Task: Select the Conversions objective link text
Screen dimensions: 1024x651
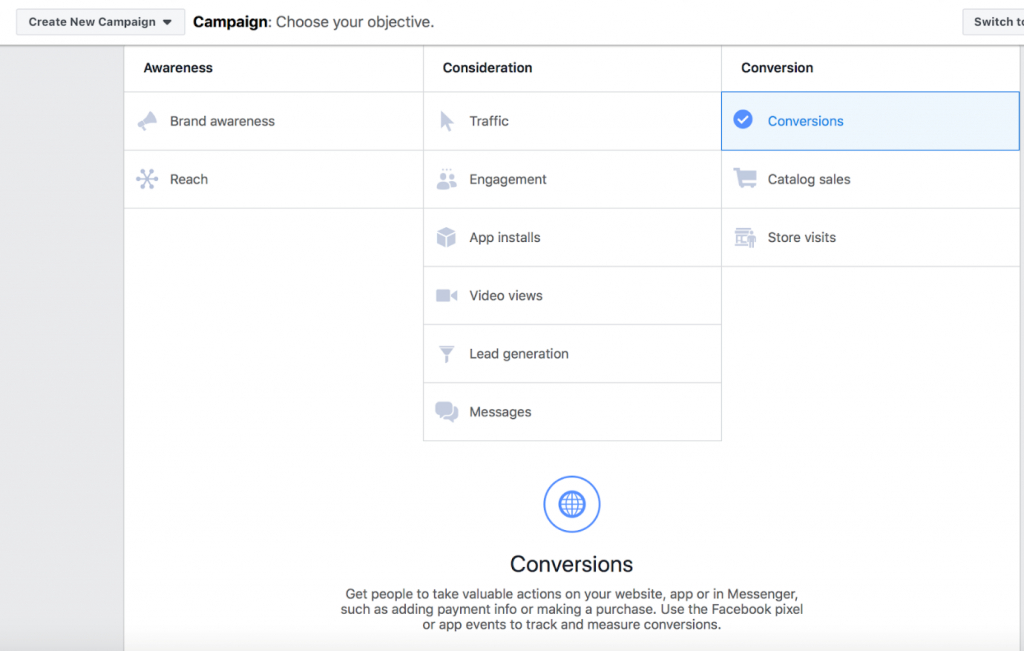Action: click(x=805, y=120)
